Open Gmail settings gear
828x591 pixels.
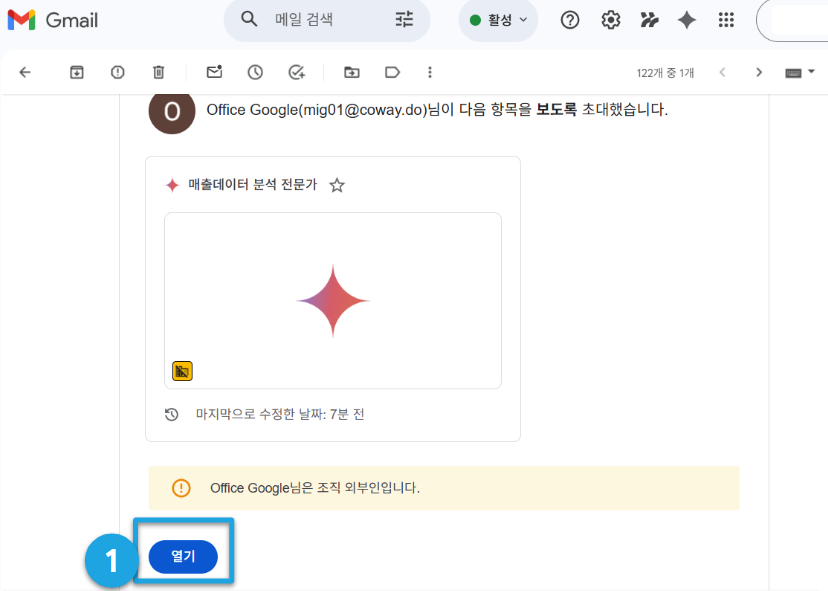click(611, 20)
